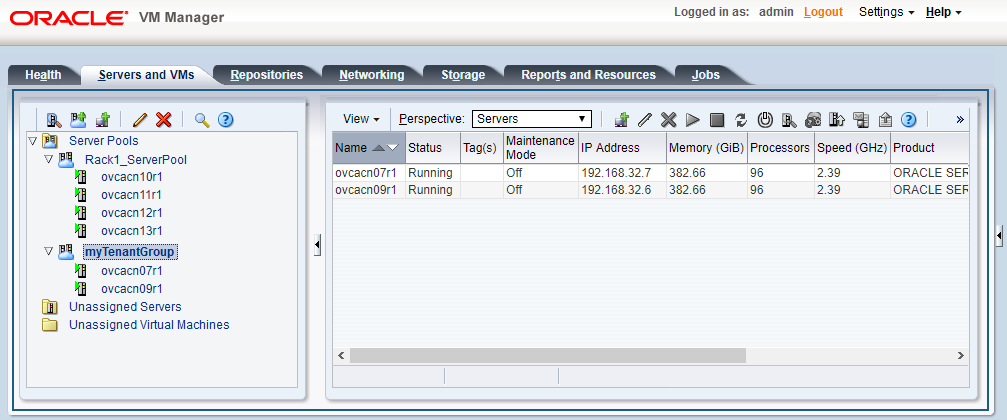Collapse the myTenantGroup tree node
The height and width of the screenshot is (420, 1007).
tap(48, 252)
